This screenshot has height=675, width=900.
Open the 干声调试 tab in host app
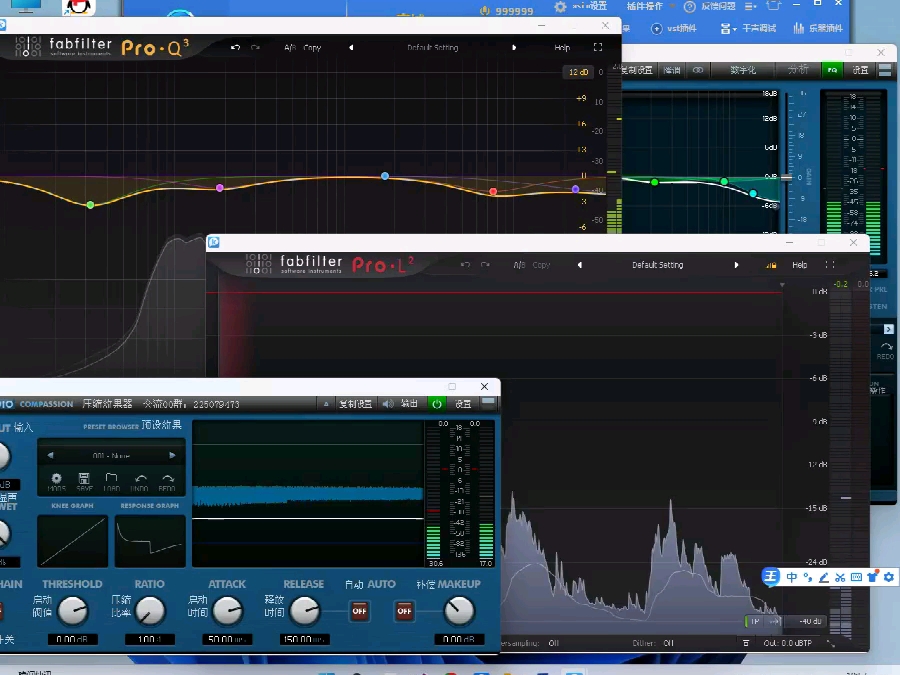(748, 28)
